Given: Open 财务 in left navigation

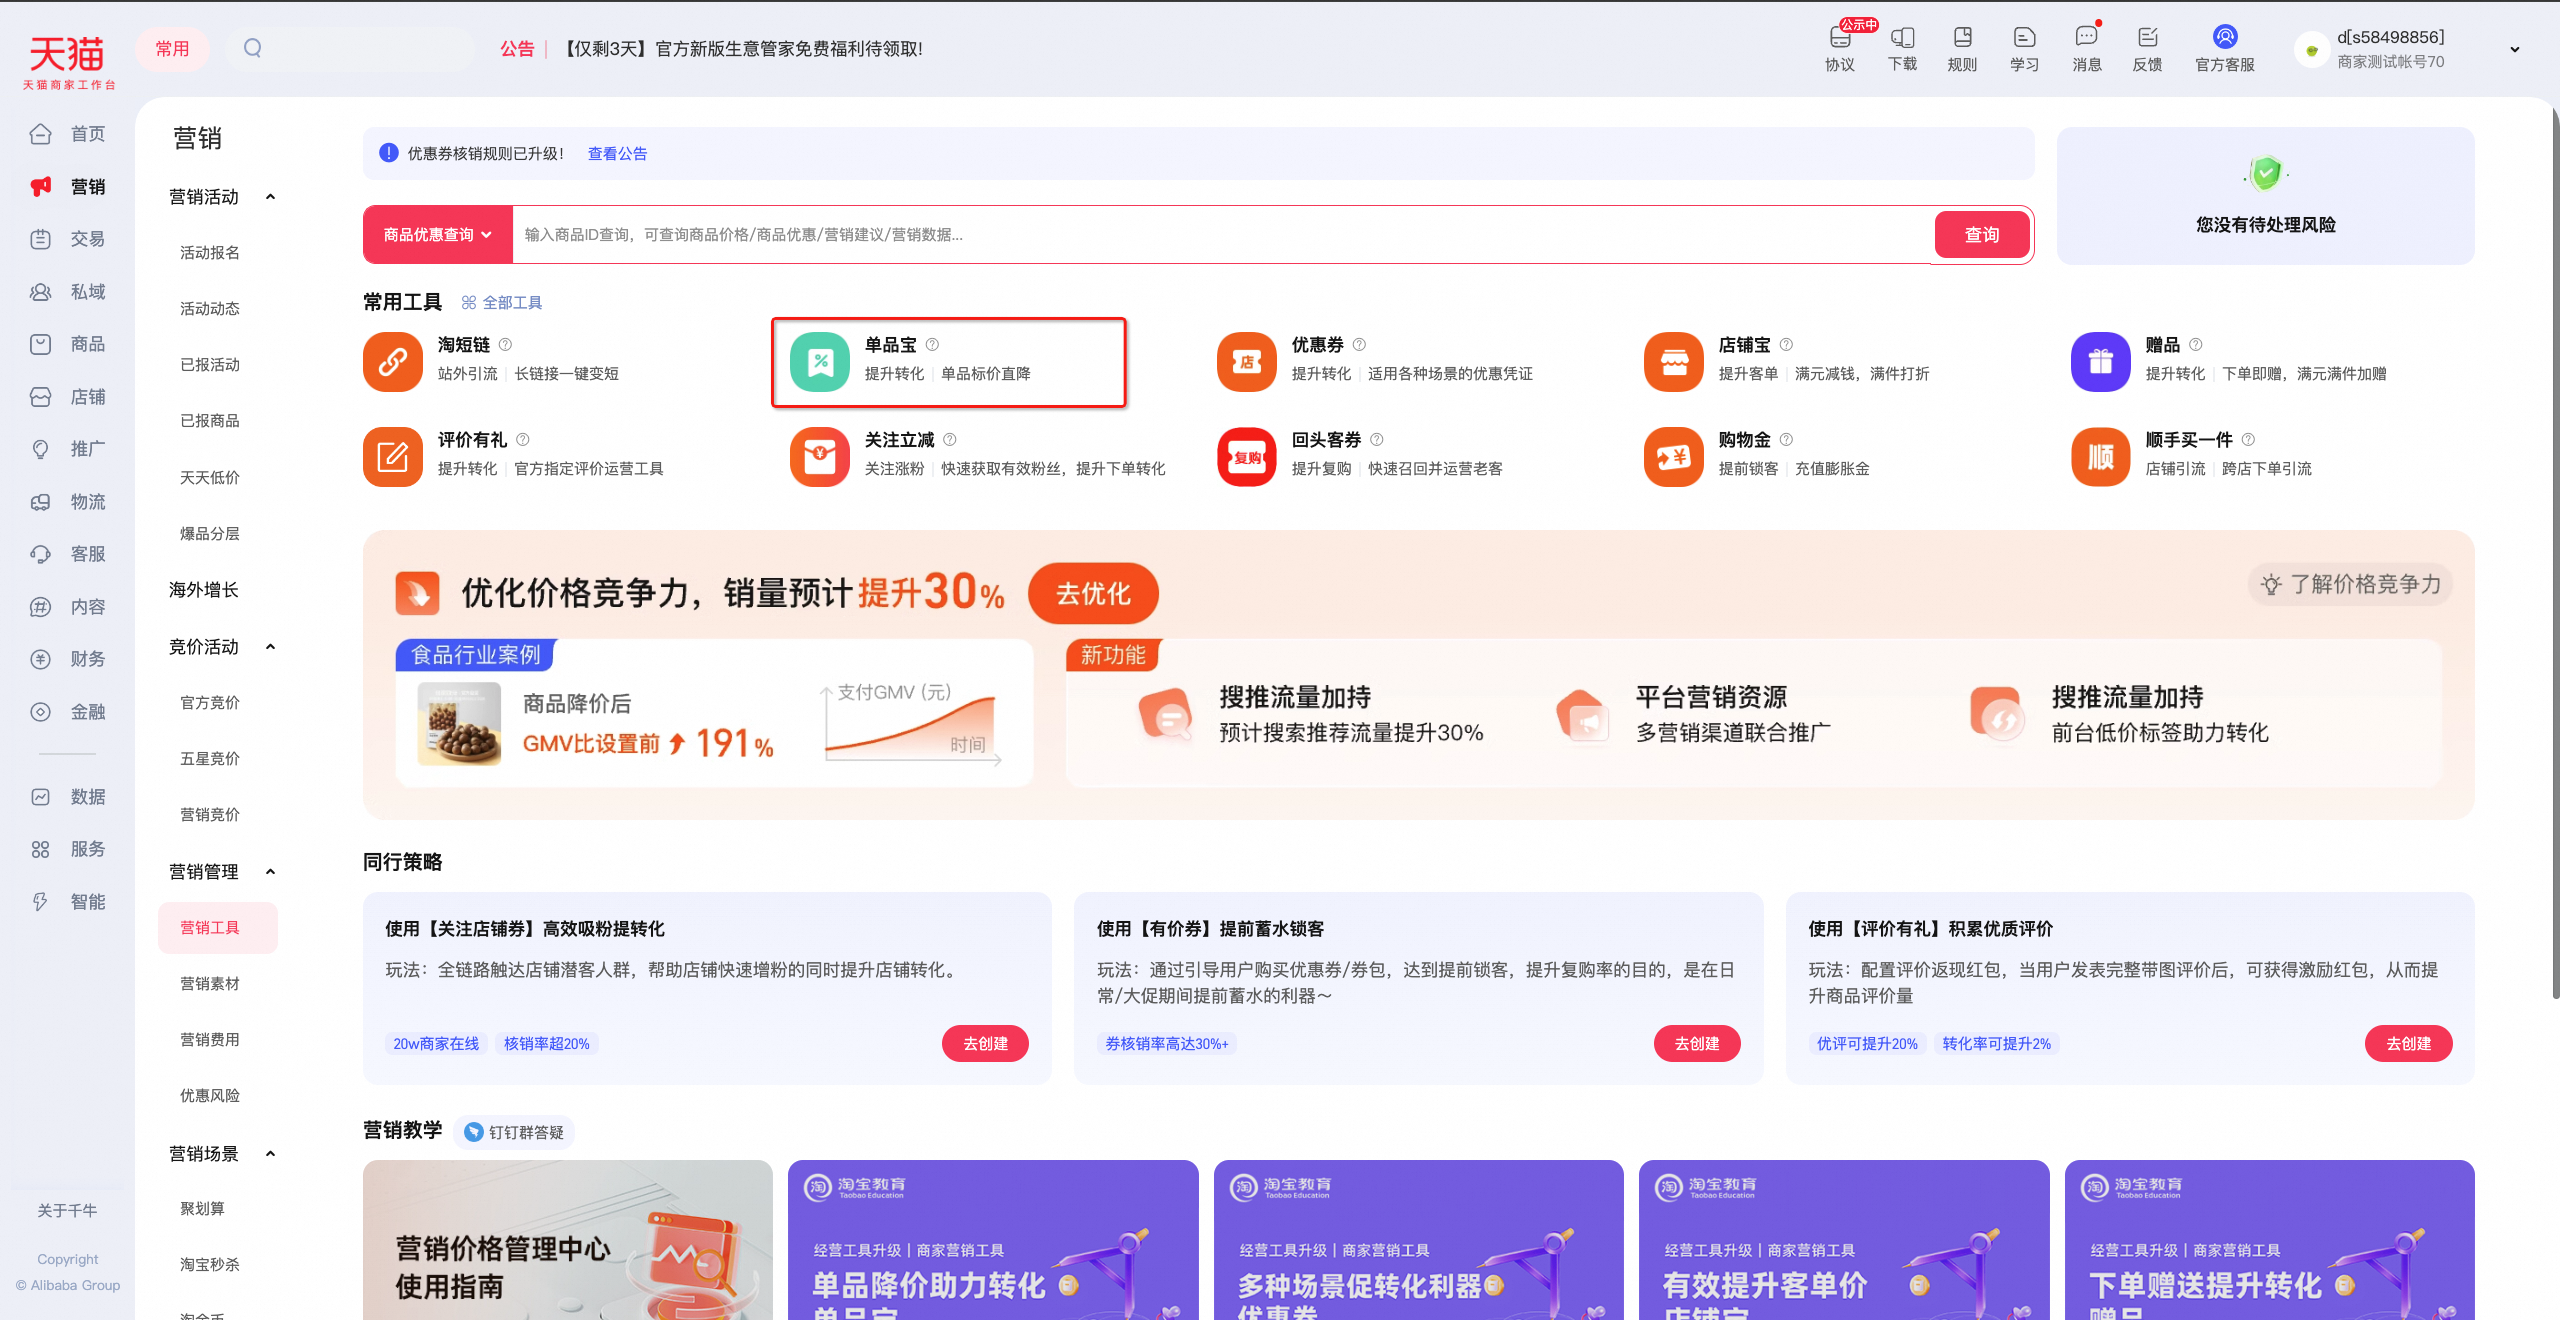Looking at the screenshot, I should pyautogui.click(x=68, y=659).
